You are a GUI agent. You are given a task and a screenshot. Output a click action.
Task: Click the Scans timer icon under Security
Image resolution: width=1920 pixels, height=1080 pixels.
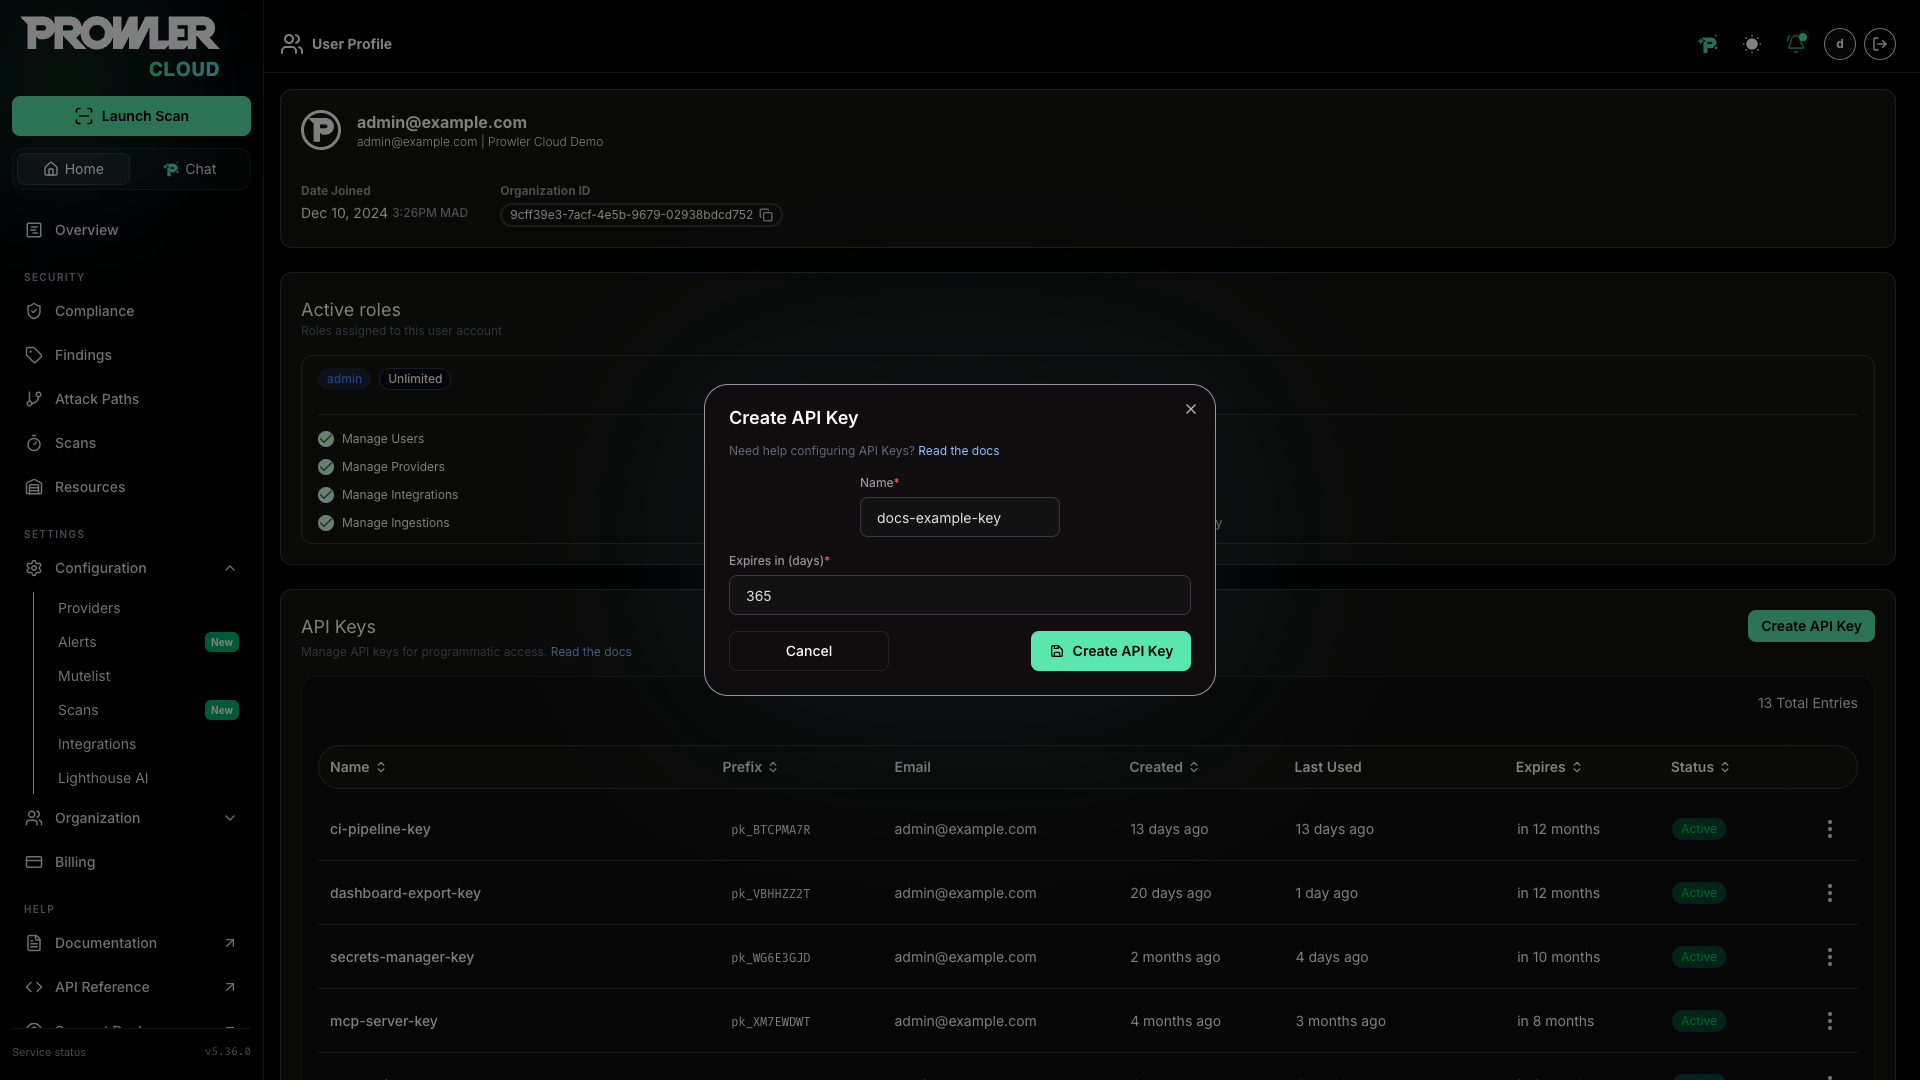(x=34, y=443)
